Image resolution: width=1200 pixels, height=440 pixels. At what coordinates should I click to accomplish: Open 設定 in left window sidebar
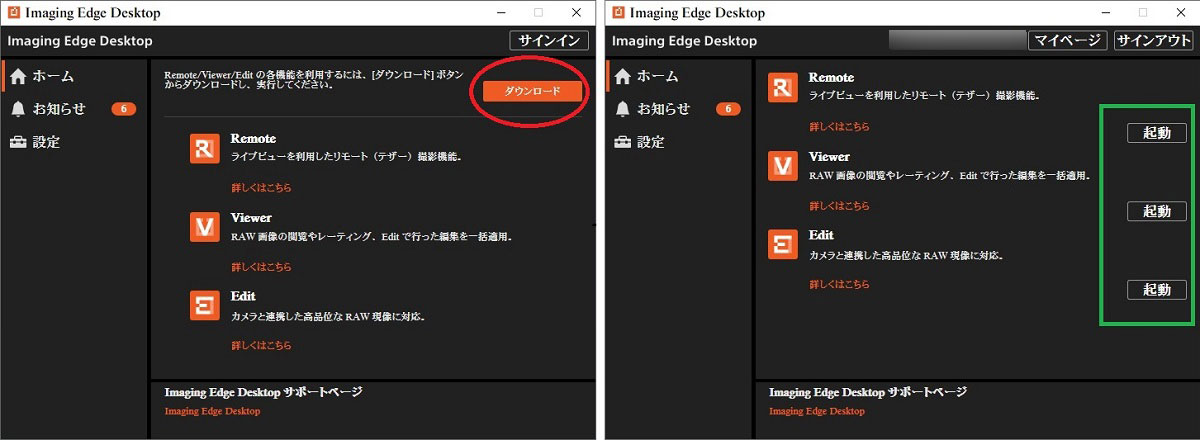tap(46, 142)
